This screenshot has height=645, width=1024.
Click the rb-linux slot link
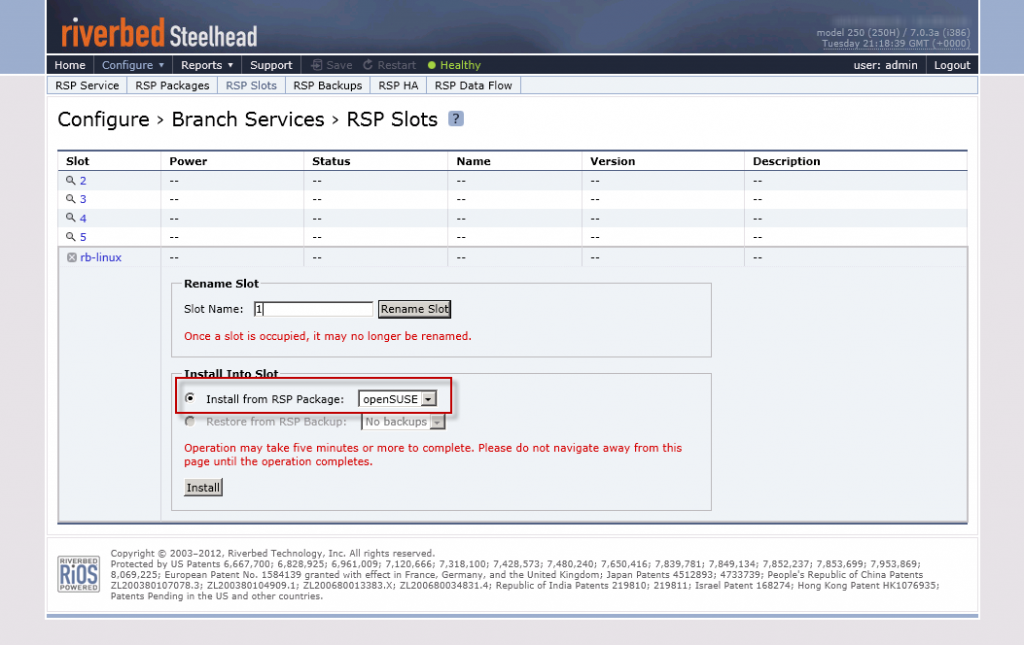tap(101, 257)
